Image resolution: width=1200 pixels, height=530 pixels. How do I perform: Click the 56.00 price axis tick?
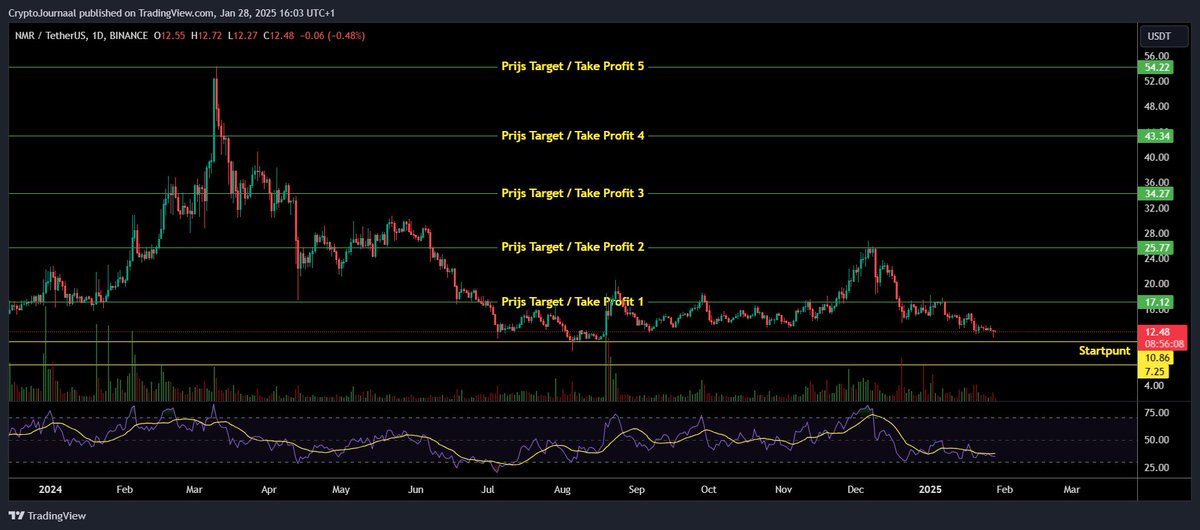coord(1158,56)
